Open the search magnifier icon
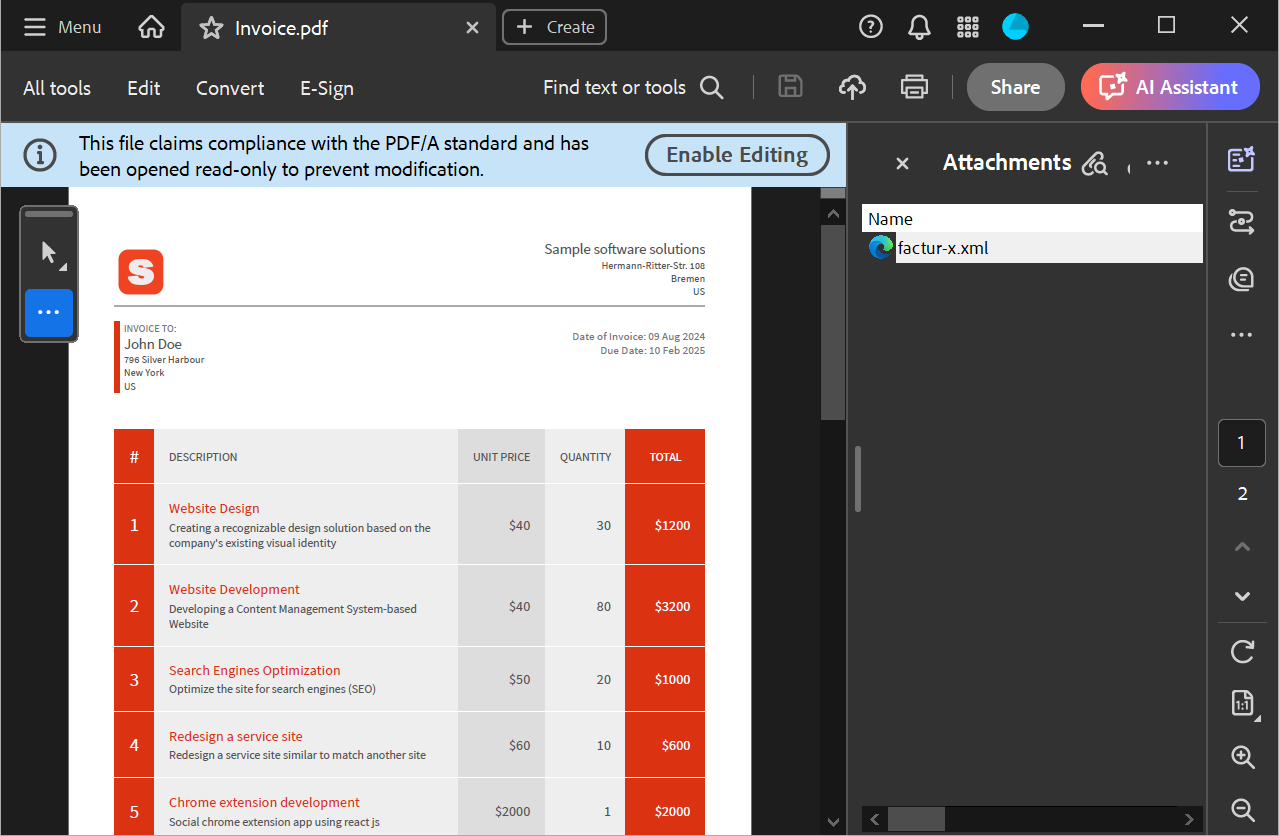 coord(711,88)
